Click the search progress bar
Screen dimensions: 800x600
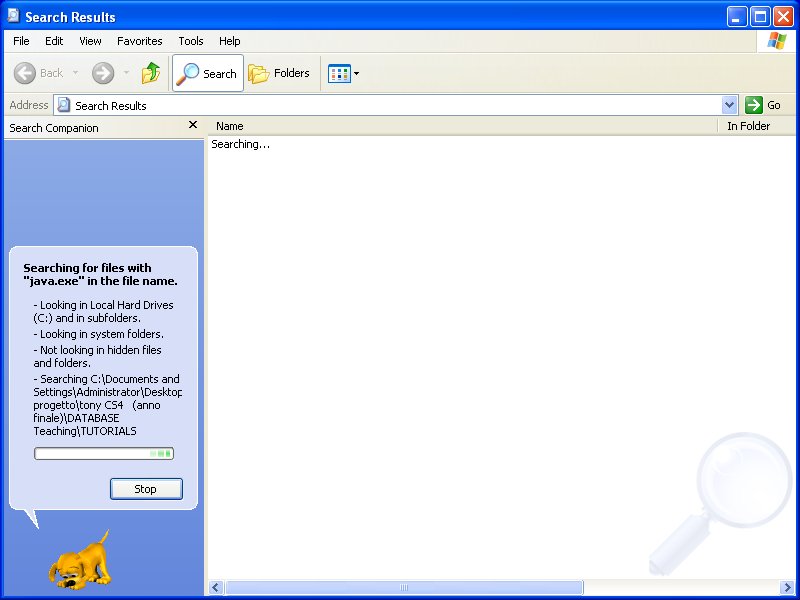point(104,454)
